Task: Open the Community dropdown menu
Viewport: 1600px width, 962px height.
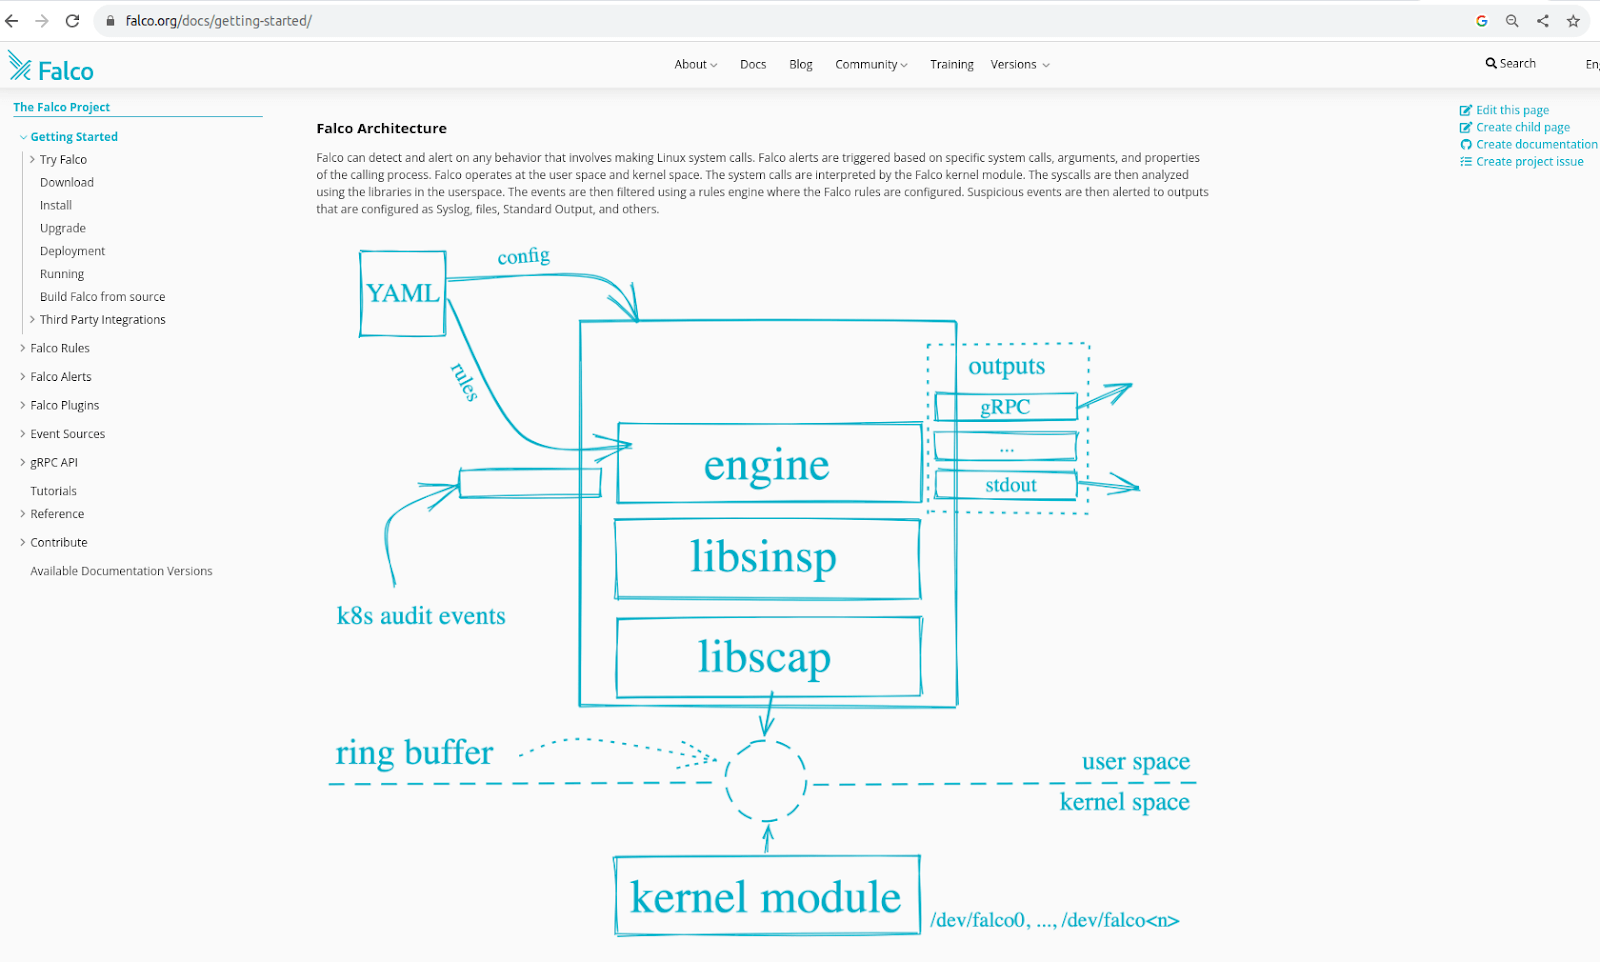Action: [871, 65]
